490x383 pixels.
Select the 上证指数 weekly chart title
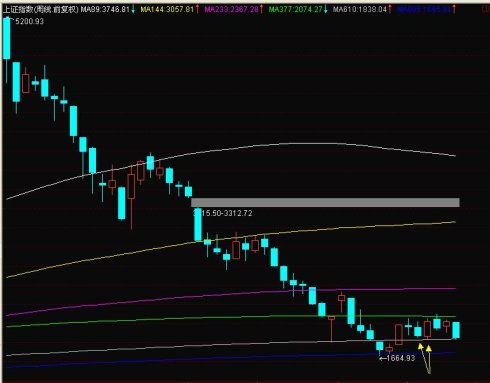[41, 9]
